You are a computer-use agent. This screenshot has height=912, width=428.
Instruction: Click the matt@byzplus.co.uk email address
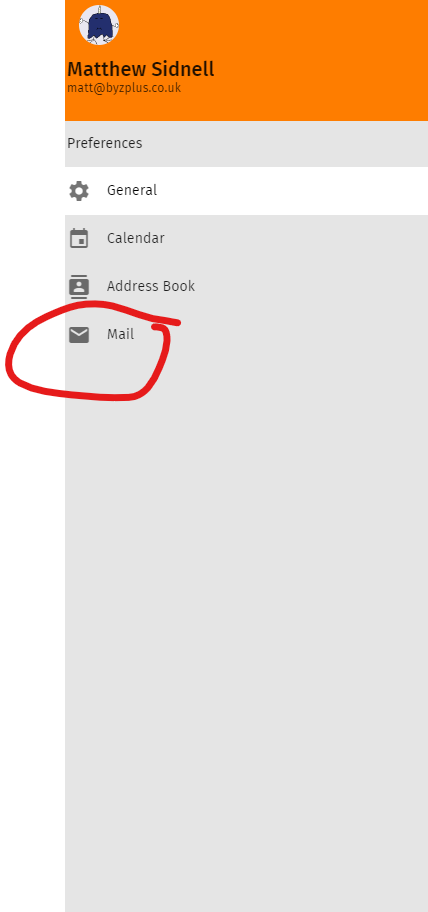124,88
